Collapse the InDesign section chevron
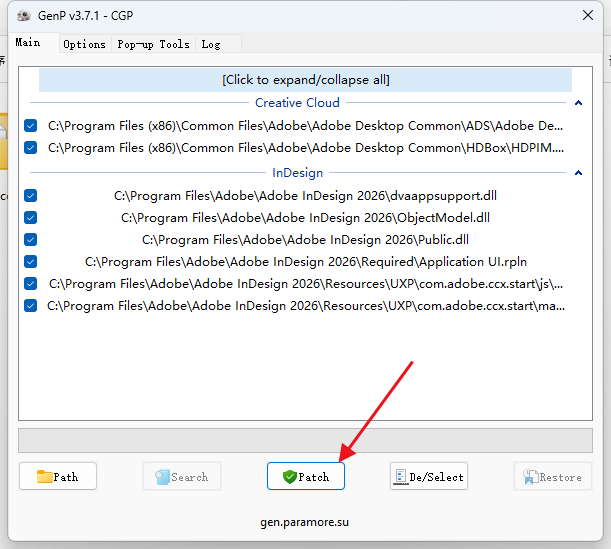The height and width of the screenshot is (549, 611). [578, 173]
